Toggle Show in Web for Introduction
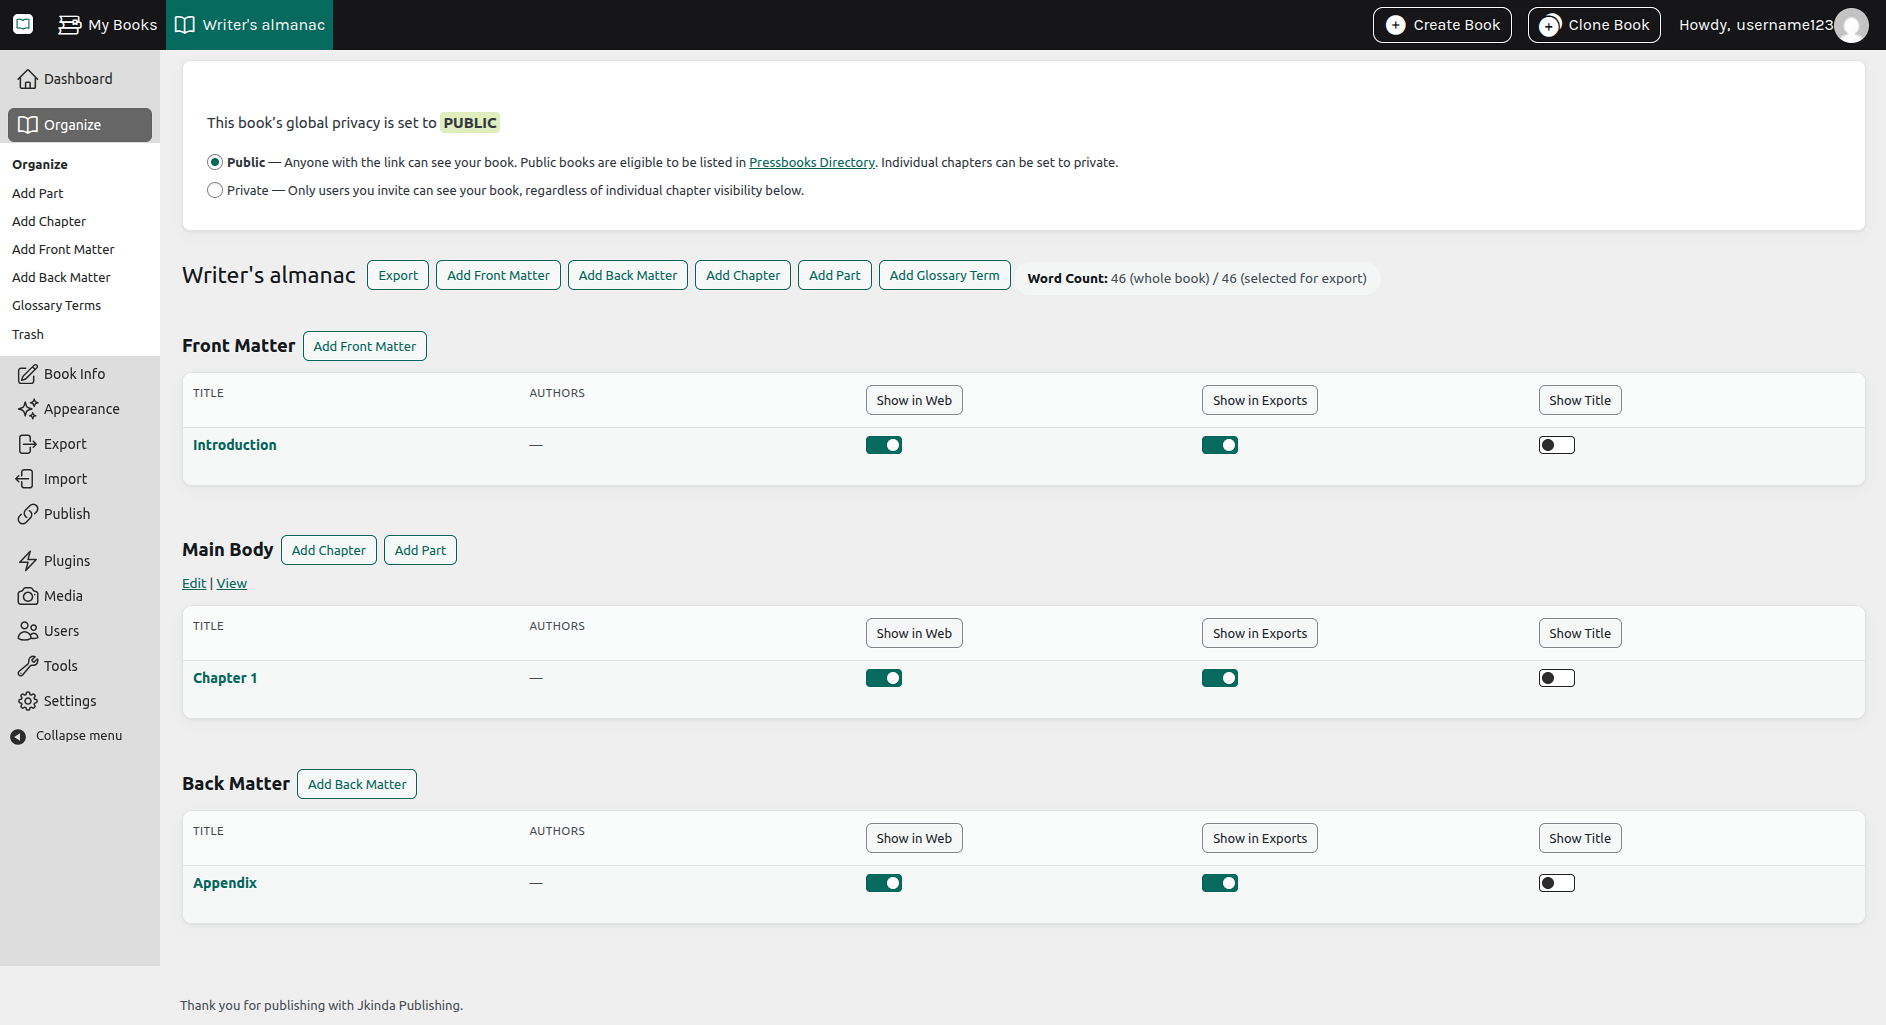The image size is (1886, 1025). 884,445
